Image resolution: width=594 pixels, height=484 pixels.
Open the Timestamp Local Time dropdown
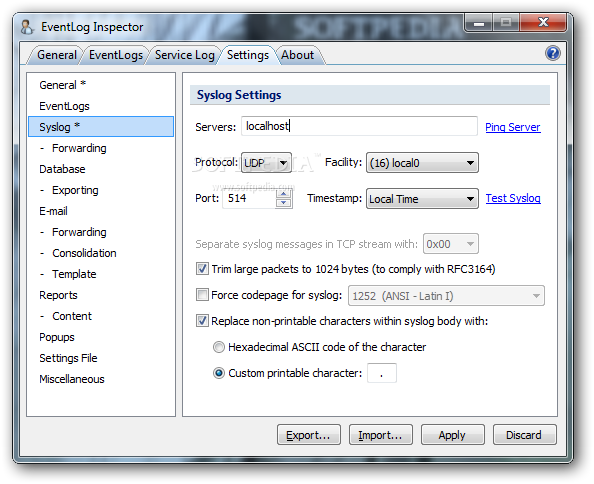point(422,199)
